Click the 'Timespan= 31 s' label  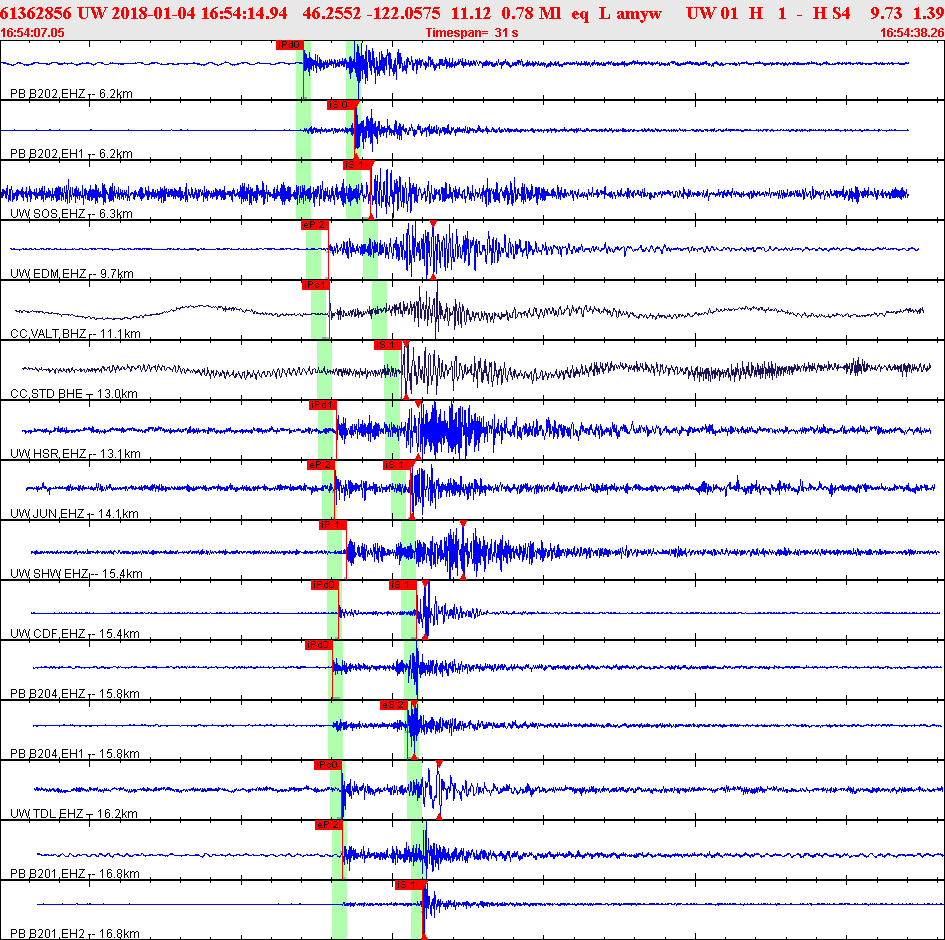click(x=472, y=33)
